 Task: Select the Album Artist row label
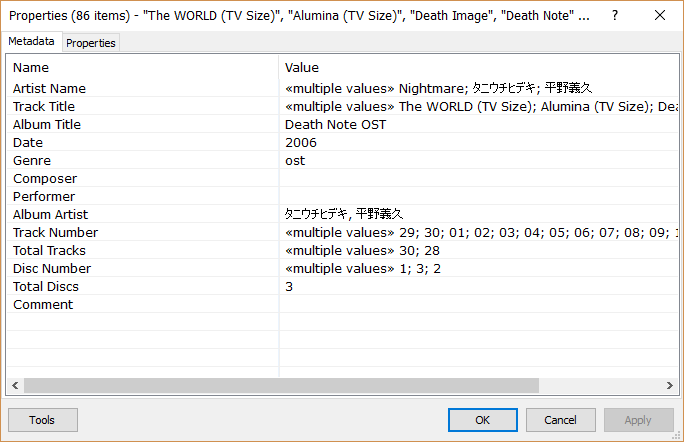(50, 214)
